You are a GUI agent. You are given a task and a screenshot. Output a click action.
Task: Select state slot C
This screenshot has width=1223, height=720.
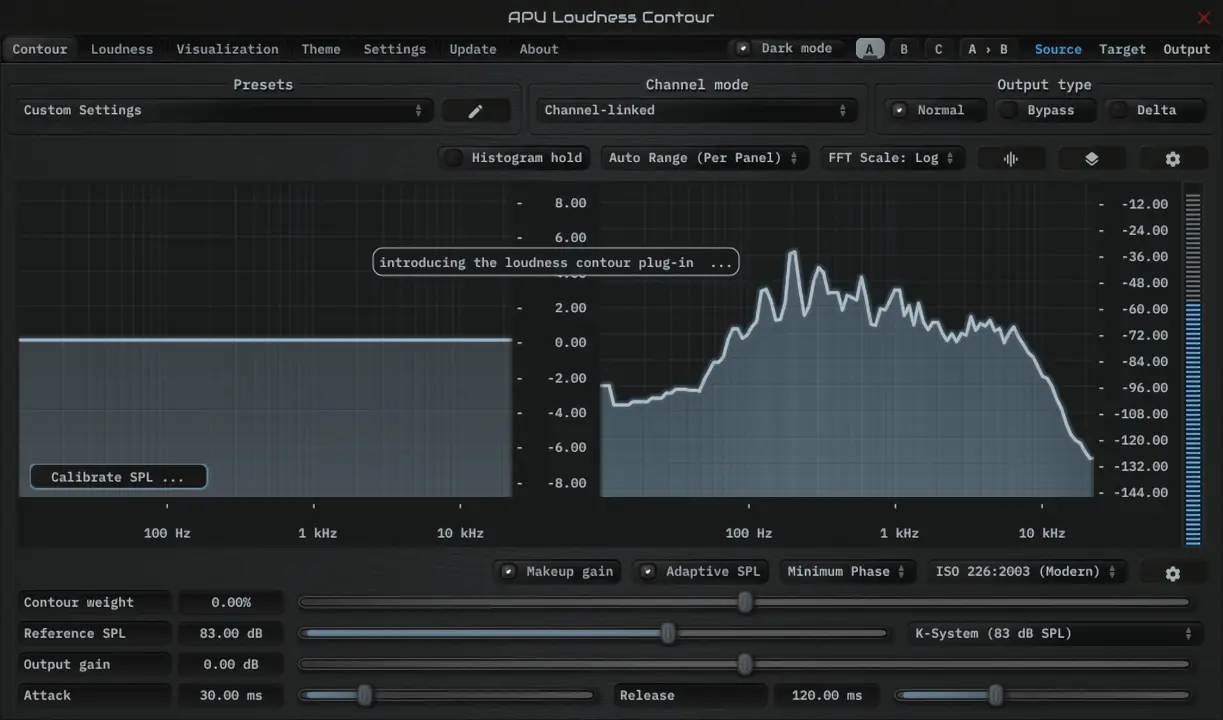pos(938,49)
